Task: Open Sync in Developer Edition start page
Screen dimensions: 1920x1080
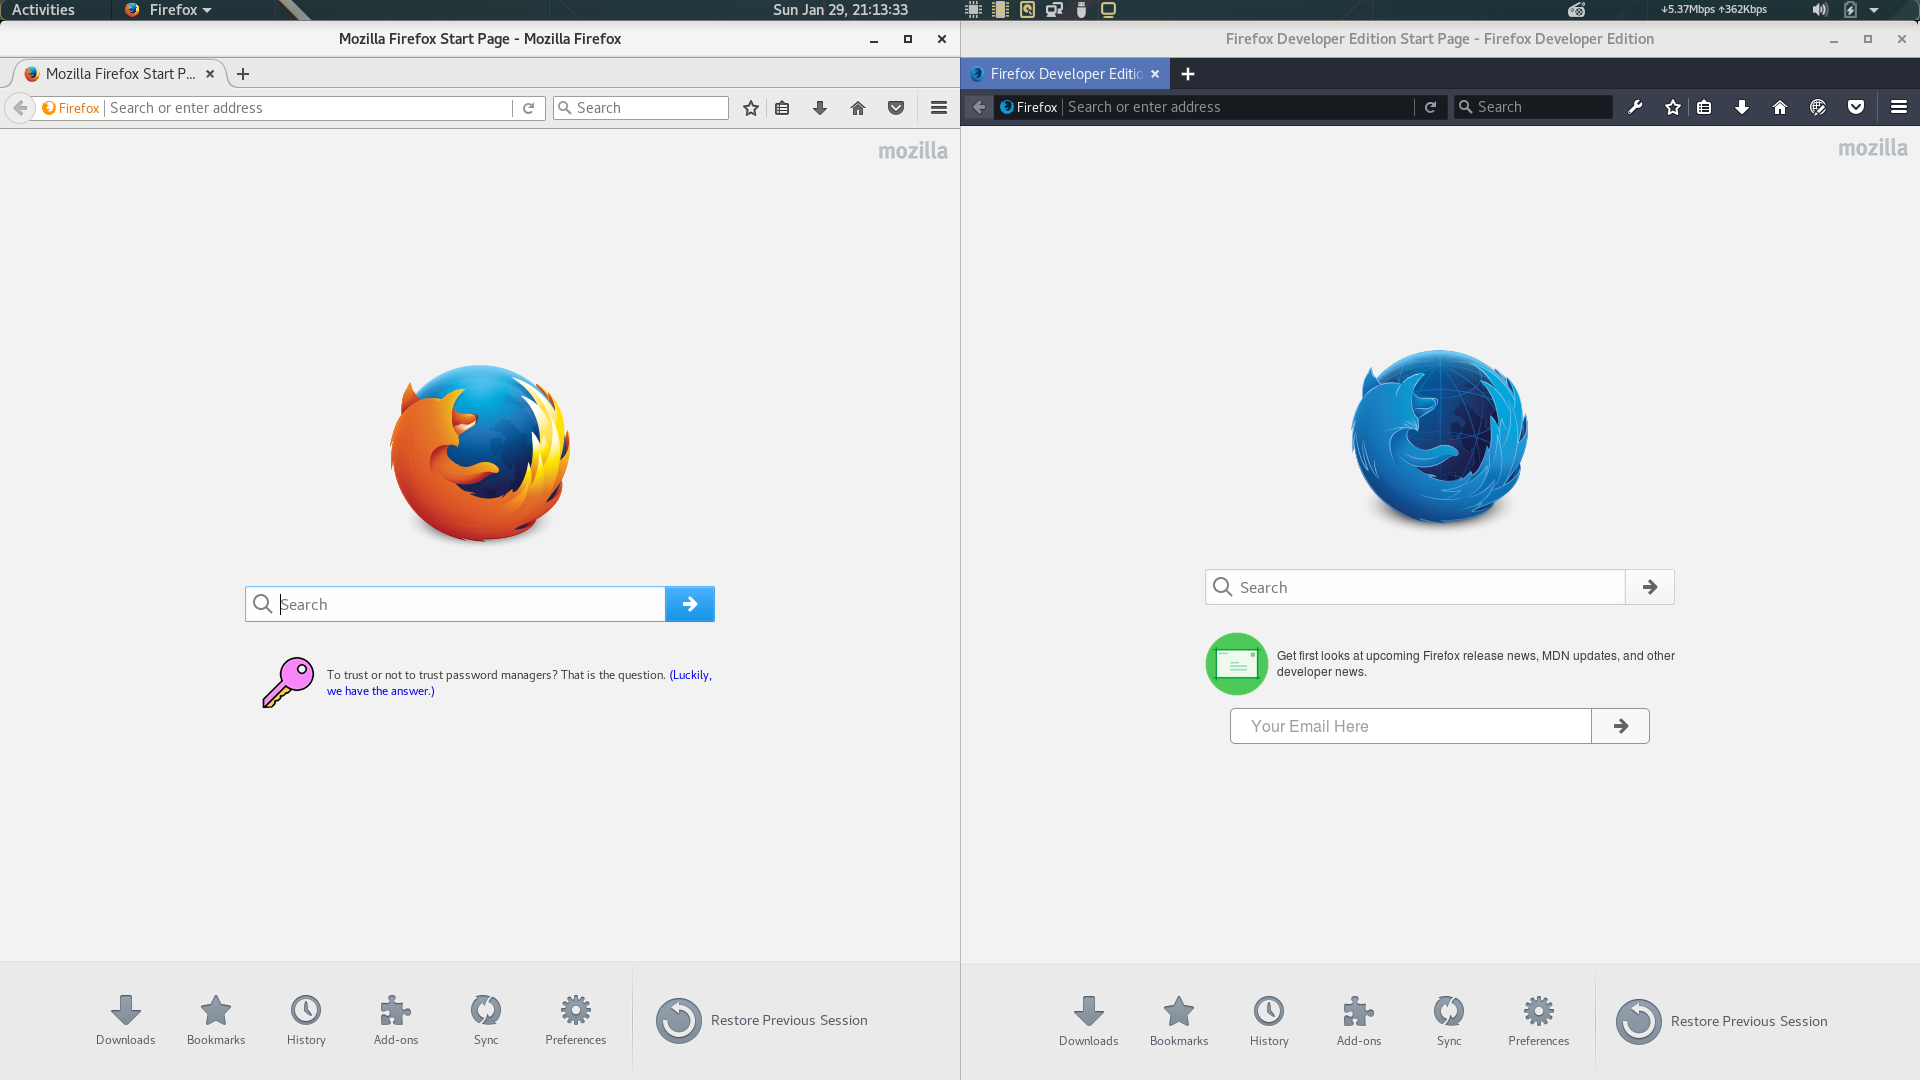Action: click(x=1449, y=1021)
